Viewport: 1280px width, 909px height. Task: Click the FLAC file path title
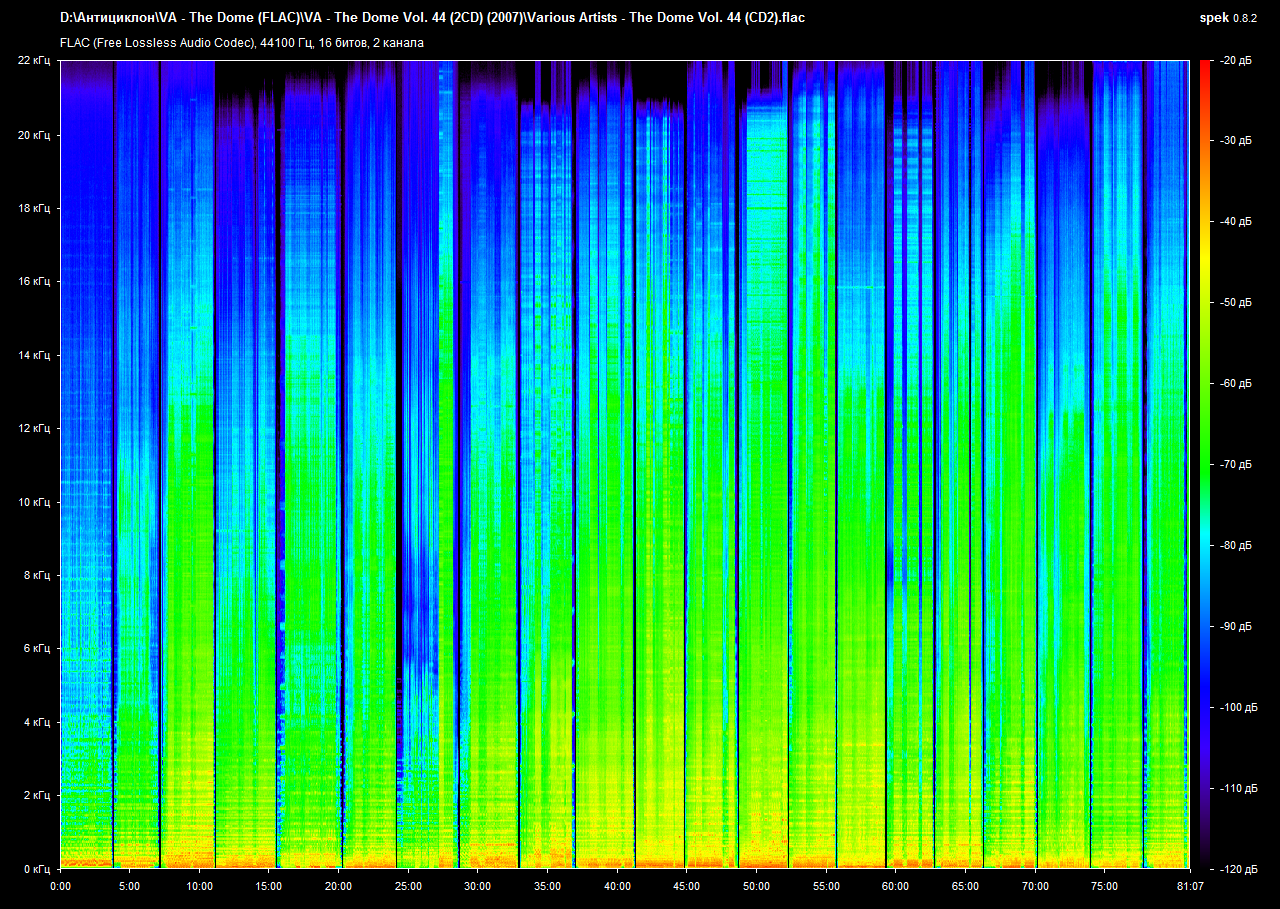432,18
